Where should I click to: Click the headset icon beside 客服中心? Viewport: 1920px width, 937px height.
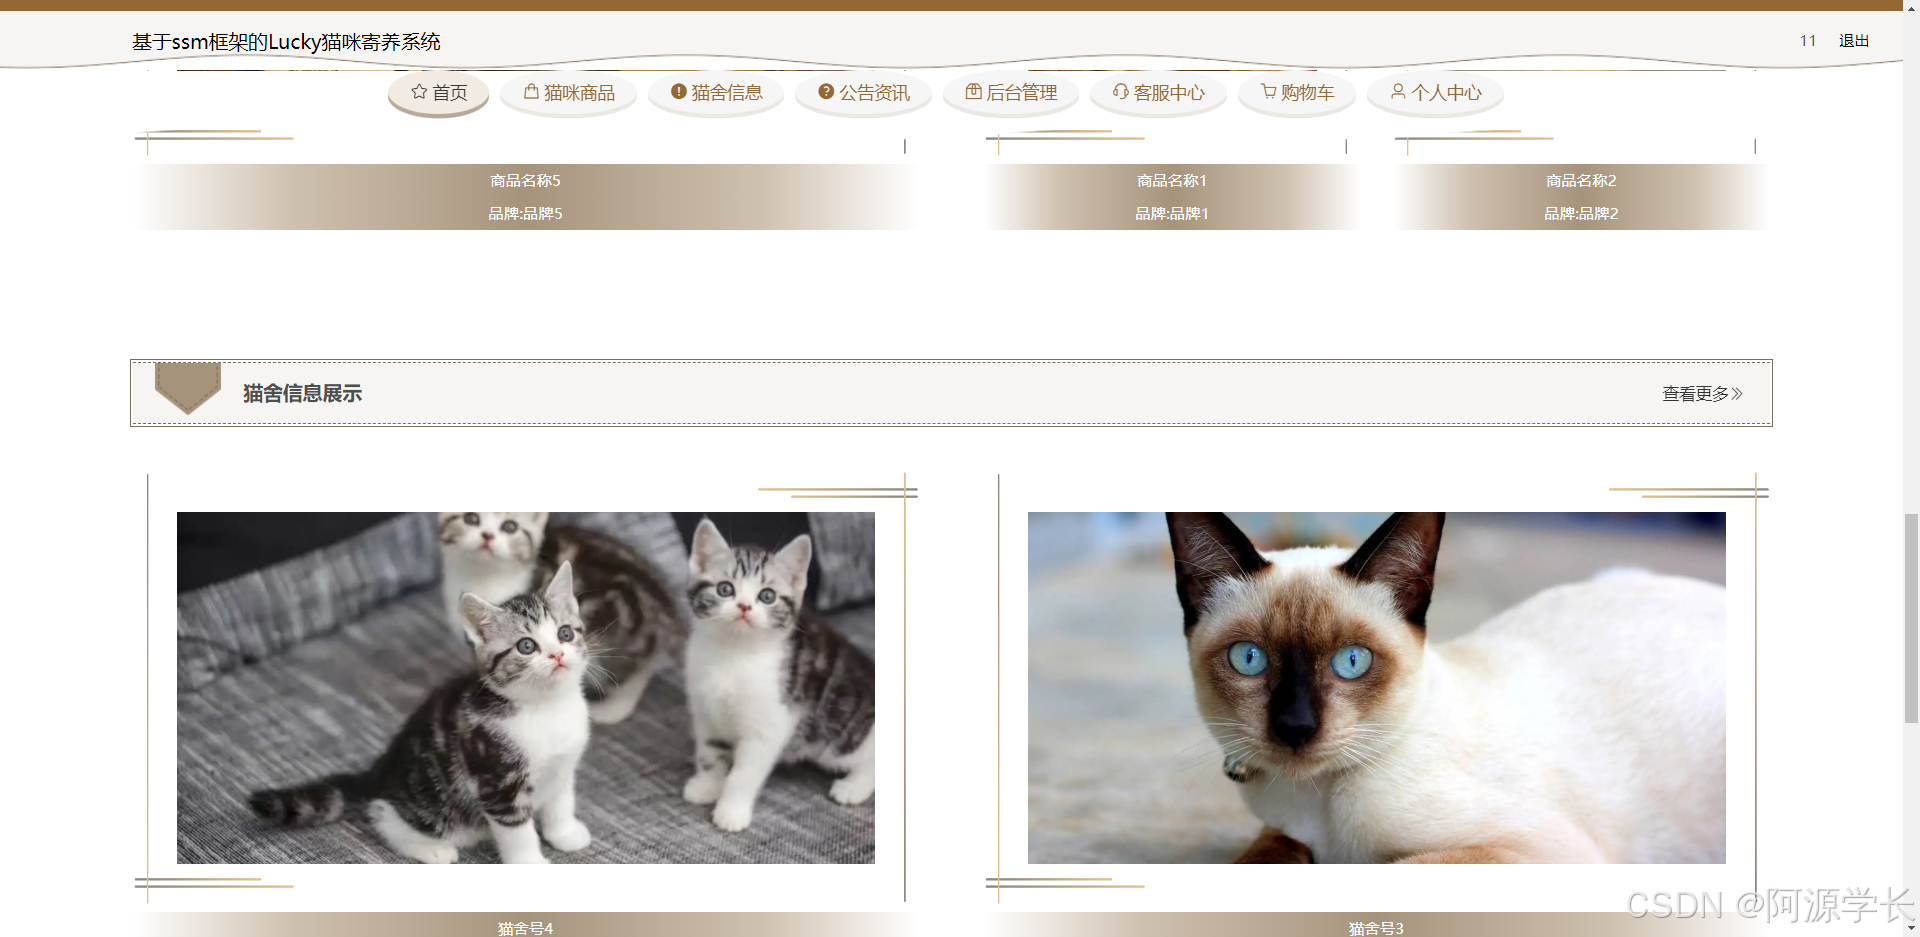1121,91
